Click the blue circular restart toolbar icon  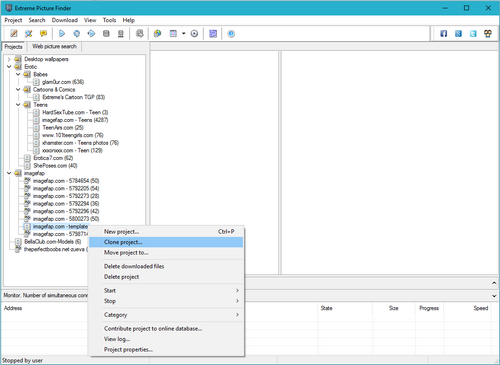(x=77, y=33)
